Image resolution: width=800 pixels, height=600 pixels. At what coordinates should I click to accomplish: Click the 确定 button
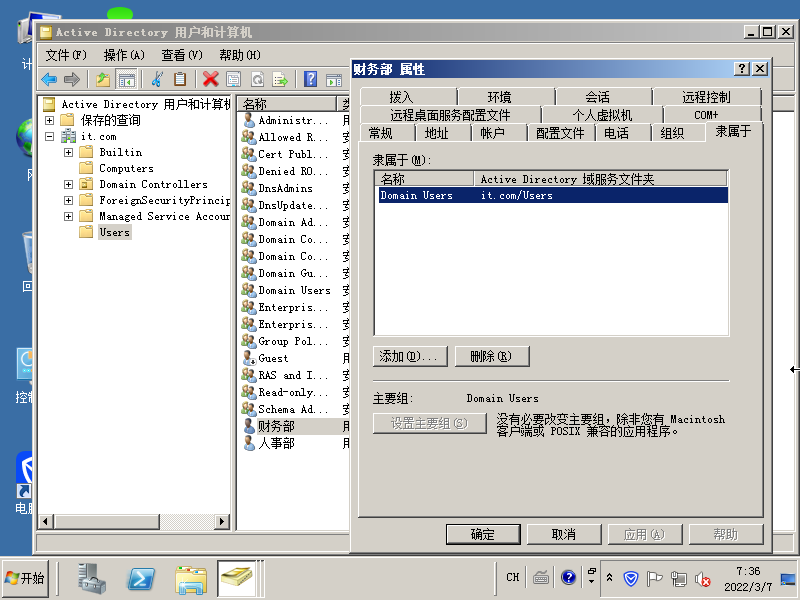(483, 534)
